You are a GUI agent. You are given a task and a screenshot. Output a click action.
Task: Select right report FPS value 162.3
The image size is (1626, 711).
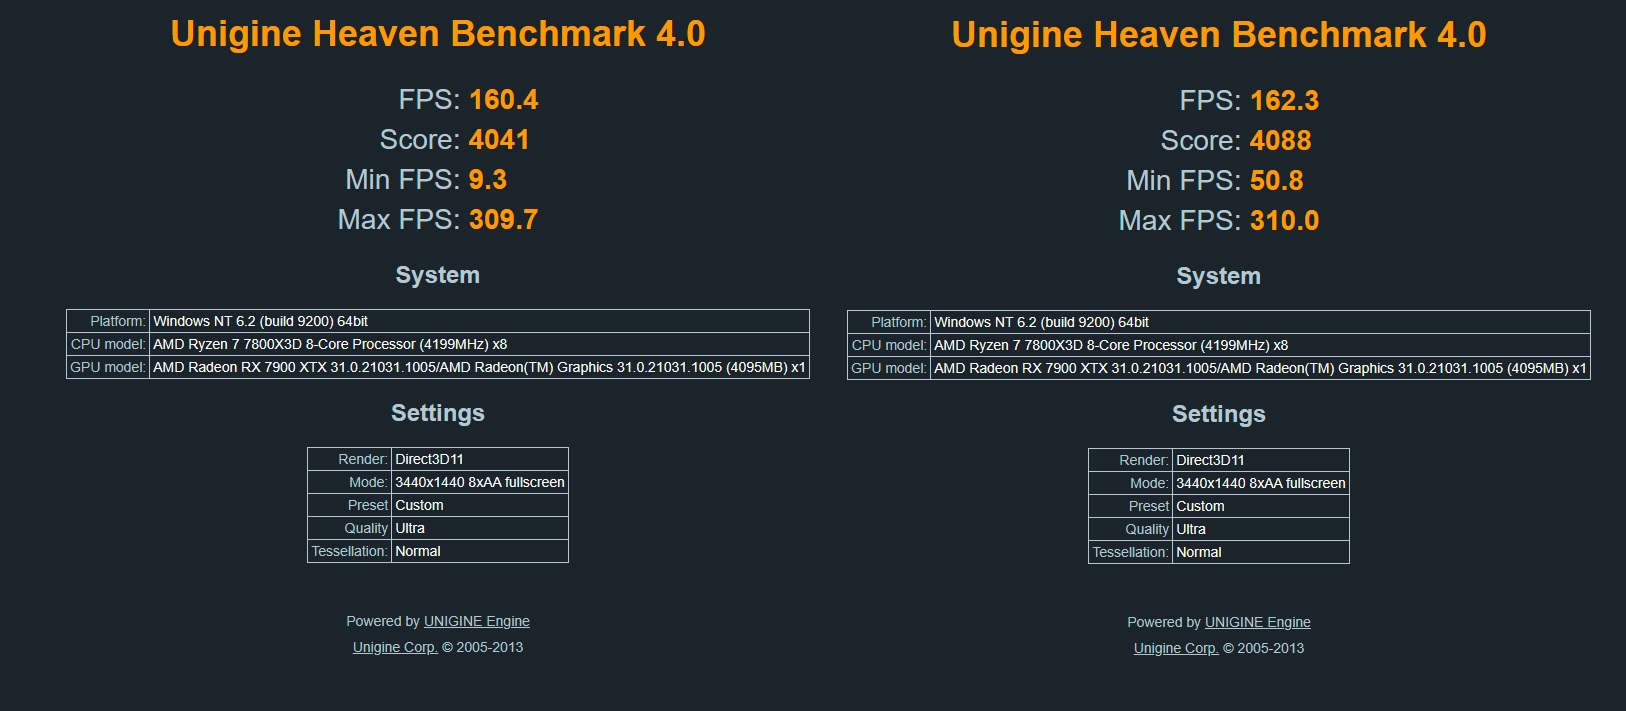1285,101
